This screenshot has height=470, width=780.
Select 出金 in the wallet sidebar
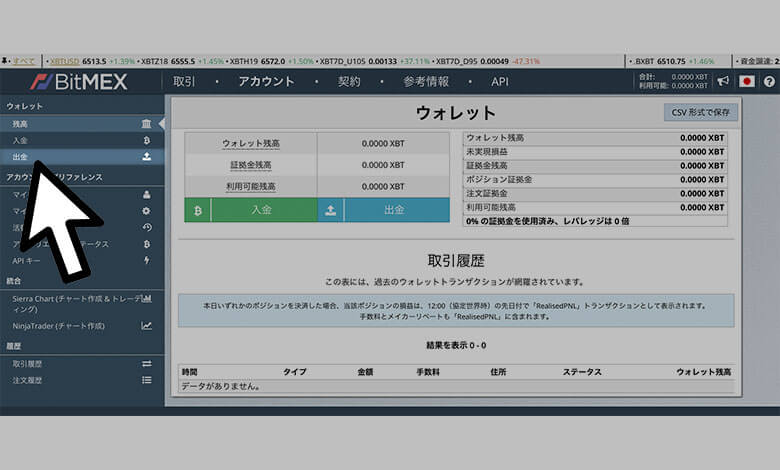click(82, 157)
